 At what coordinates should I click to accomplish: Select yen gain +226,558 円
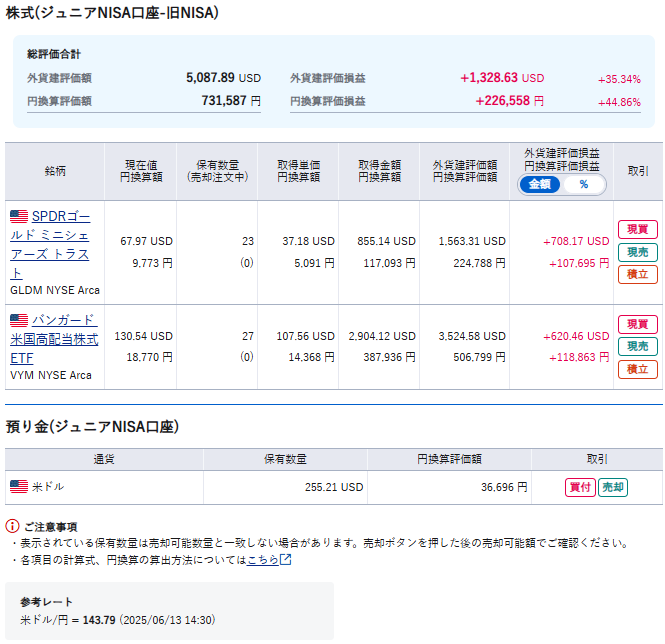point(509,101)
